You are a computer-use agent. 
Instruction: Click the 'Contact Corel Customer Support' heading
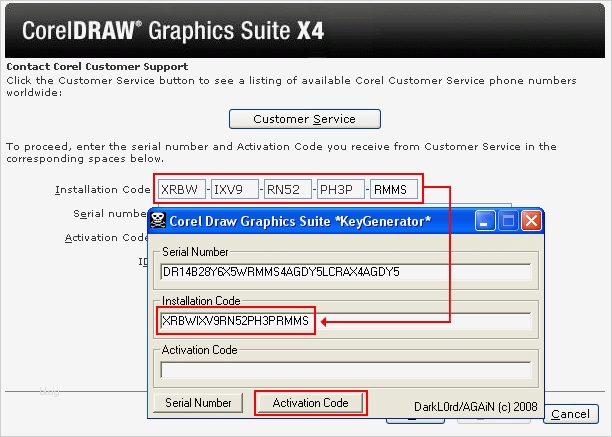[x=97, y=67]
